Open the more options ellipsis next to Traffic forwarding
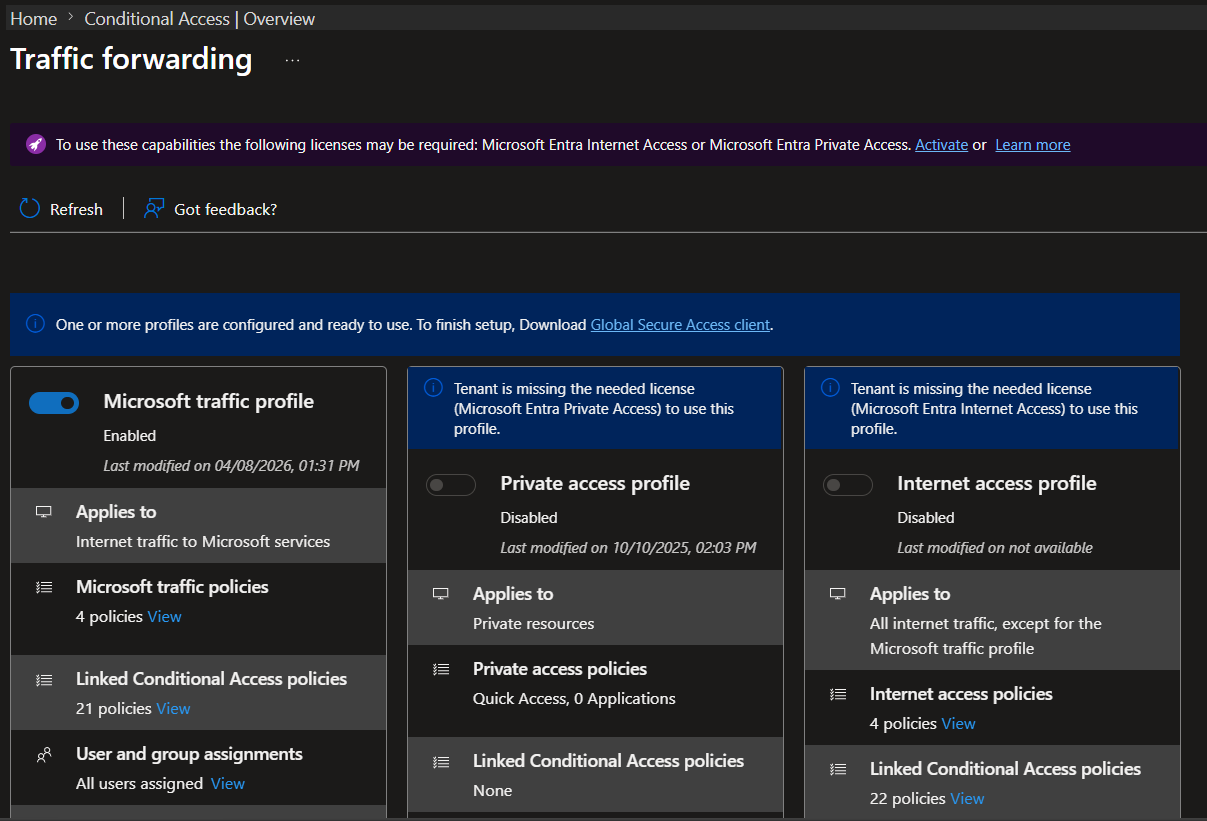This screenshot has height=821, width=1207. tap(292, 60)
